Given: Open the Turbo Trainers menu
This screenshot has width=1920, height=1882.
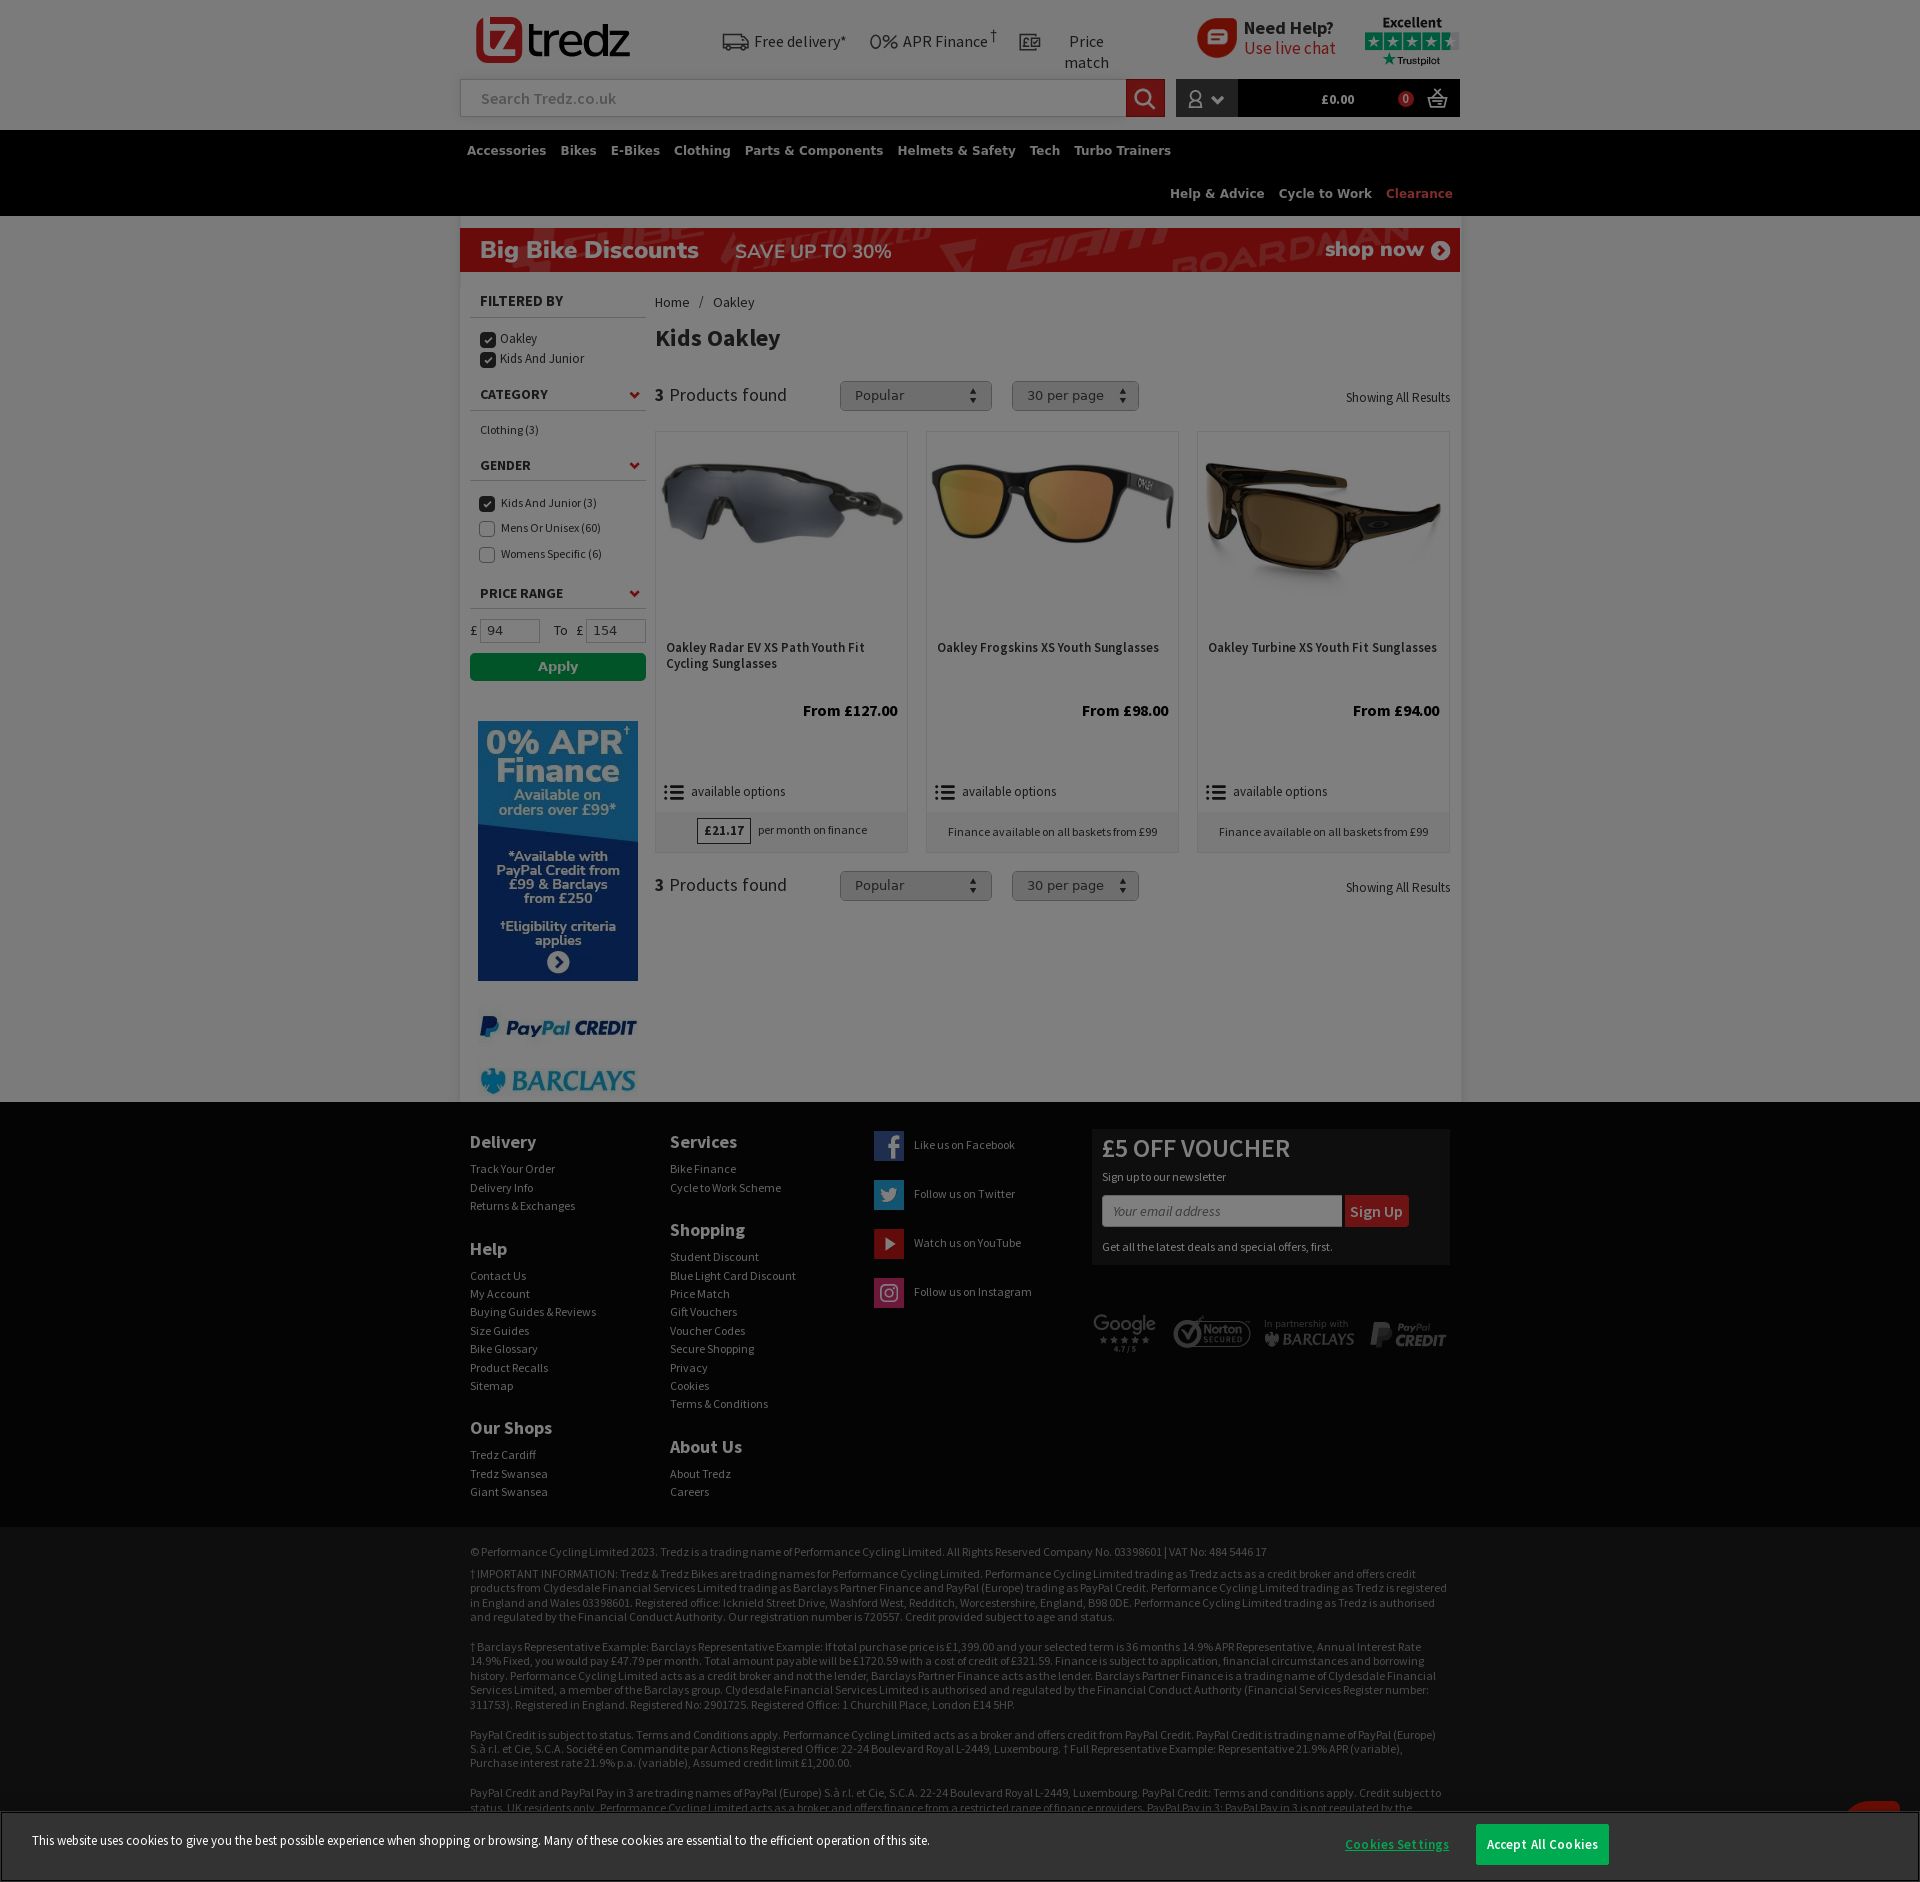Looking at the screenshot, I should pyautogui.click(x=1122, y=151).
